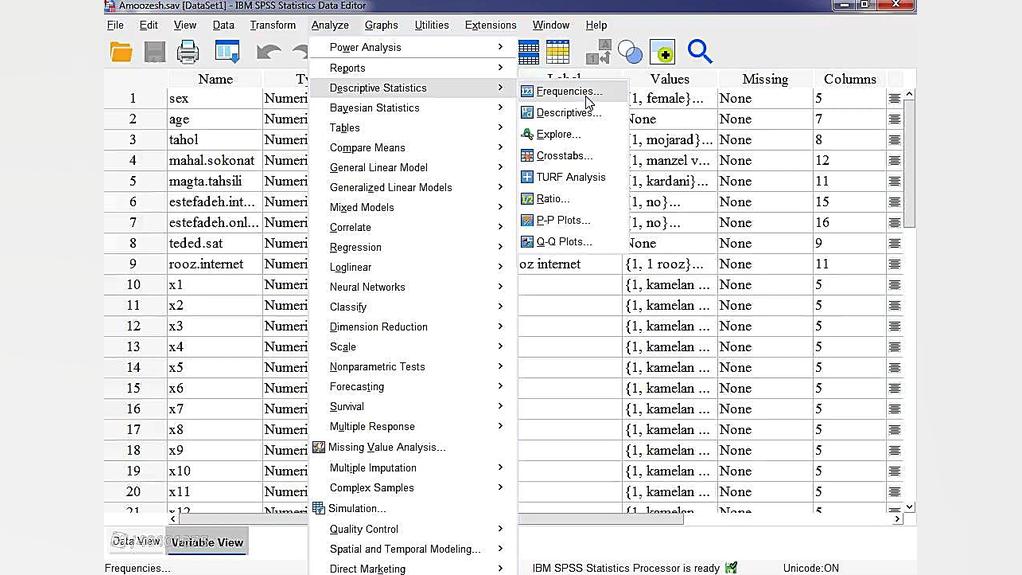Click the processor ready status icon
Image resolution: width=1022 pixels, height=575 pixels.
(731, 568)
